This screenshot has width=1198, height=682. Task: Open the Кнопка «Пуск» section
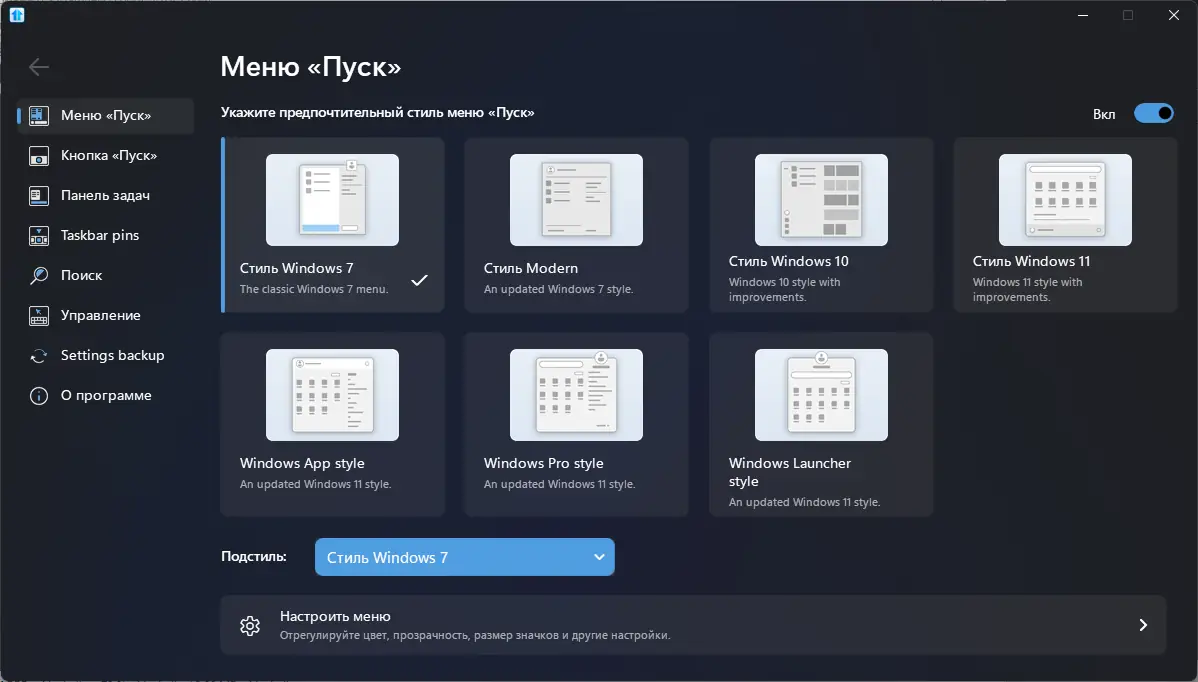click(105, 156)
